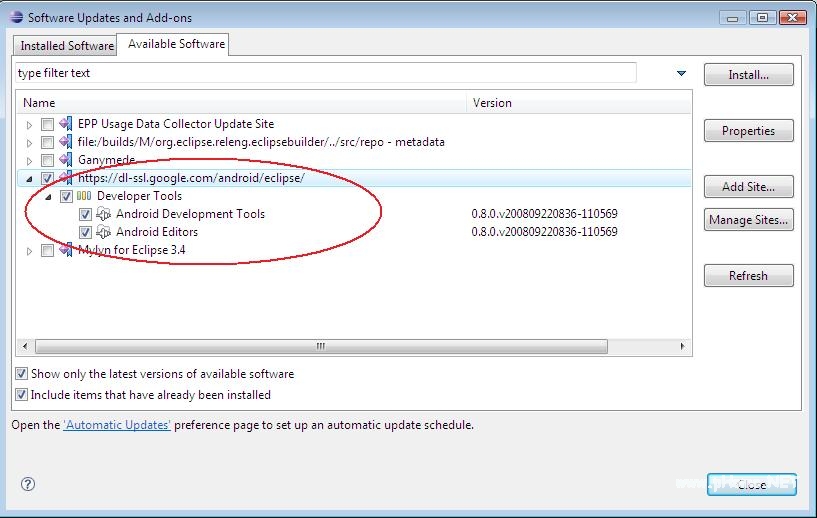Switch to the Installed Software tab
The image size is (817, 518).
67,46
